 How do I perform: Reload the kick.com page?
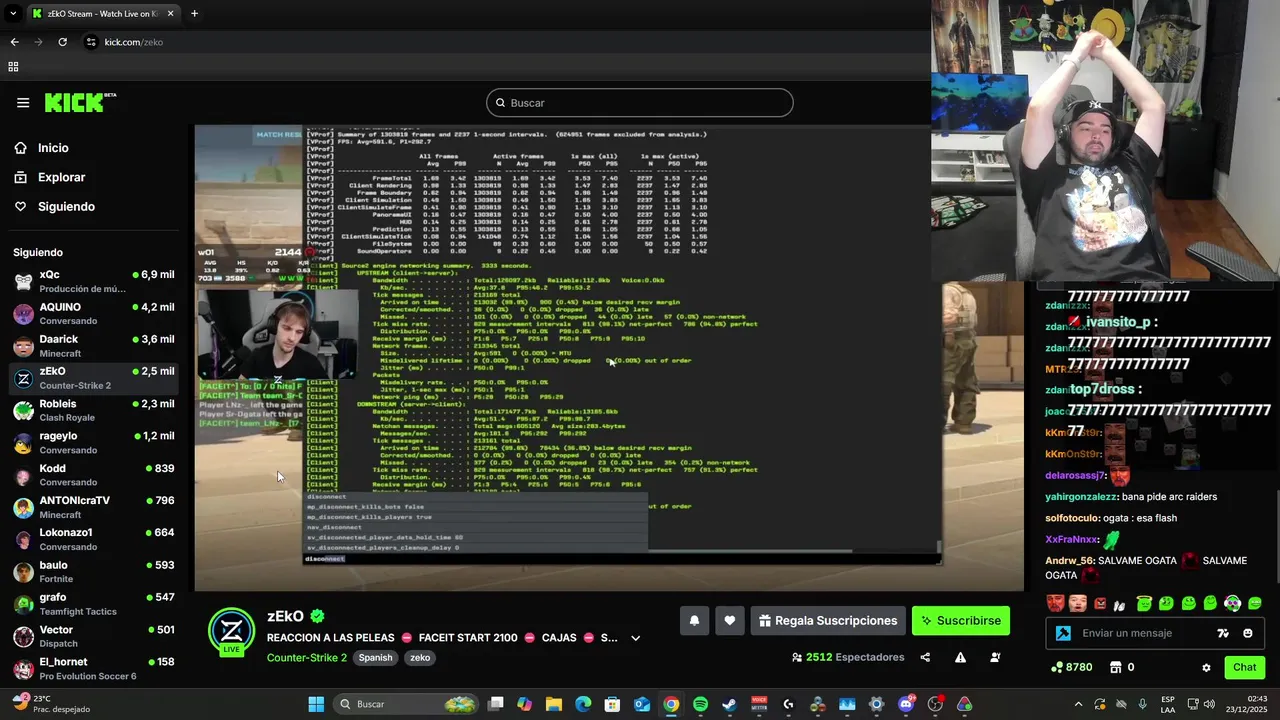[62, 42]
